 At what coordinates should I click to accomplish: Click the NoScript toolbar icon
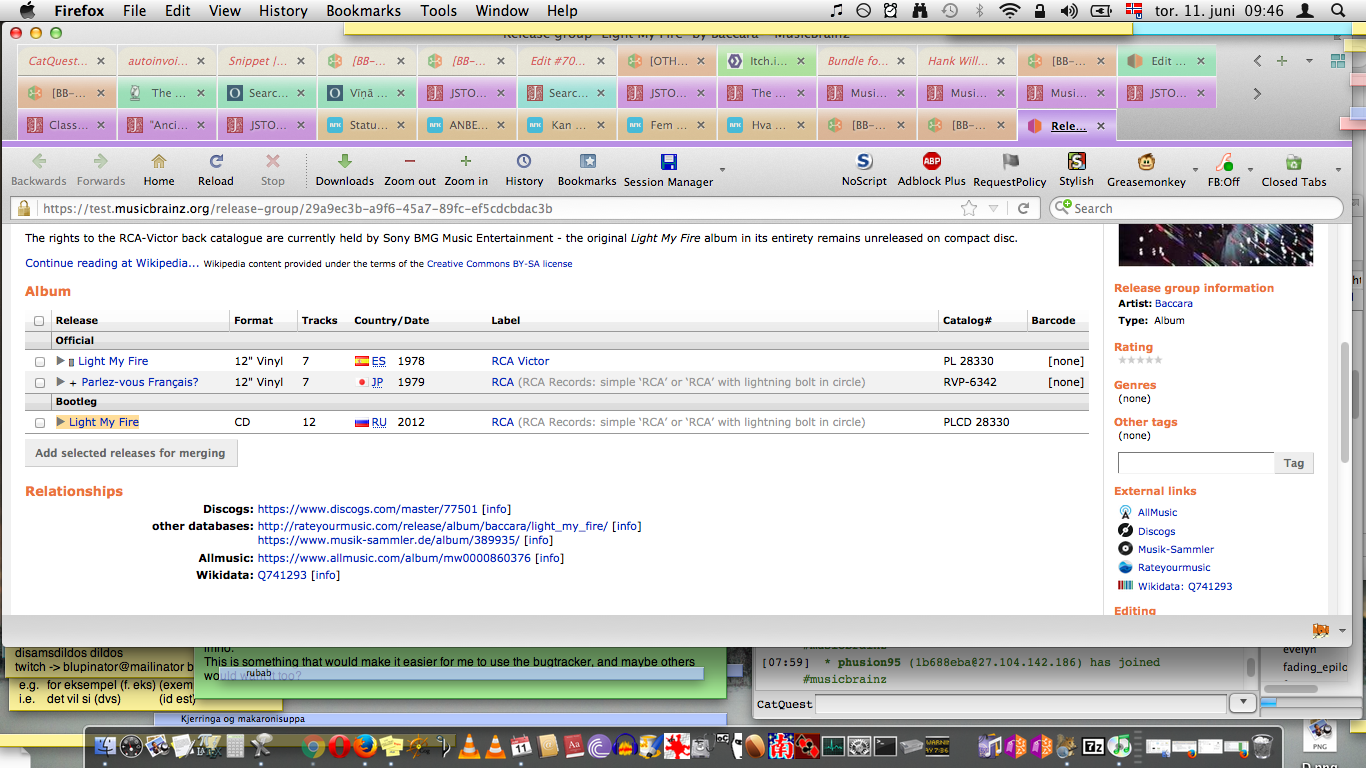click(x=864, y=161)
